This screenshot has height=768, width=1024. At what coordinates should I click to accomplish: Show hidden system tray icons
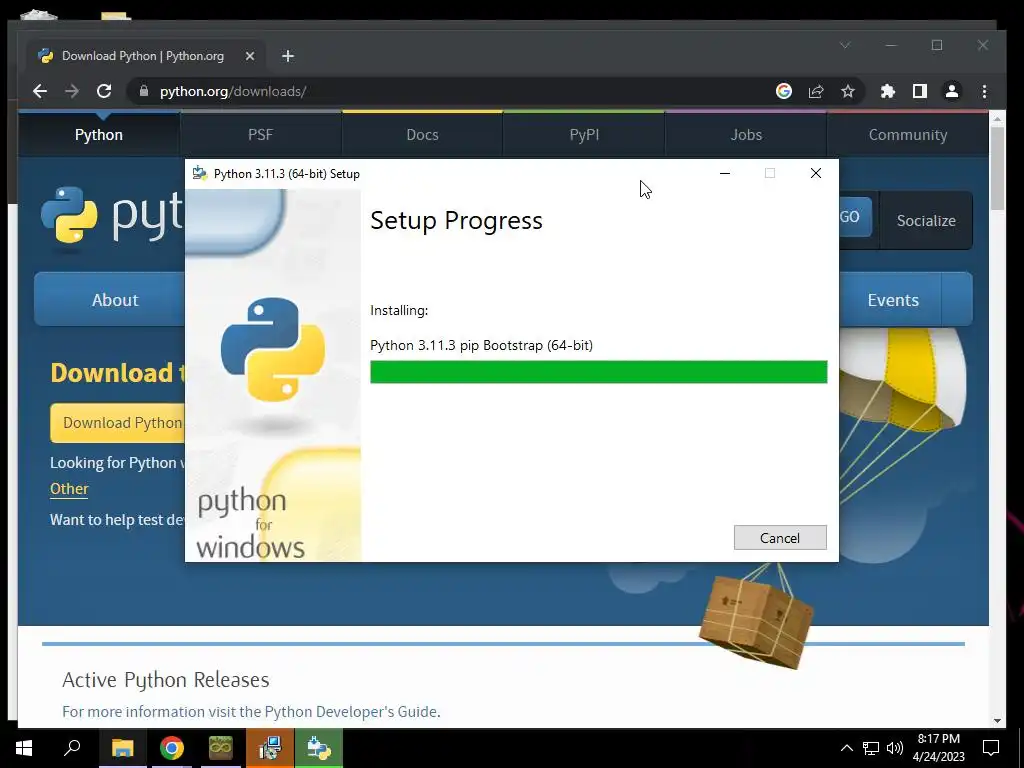click(846, 748)
